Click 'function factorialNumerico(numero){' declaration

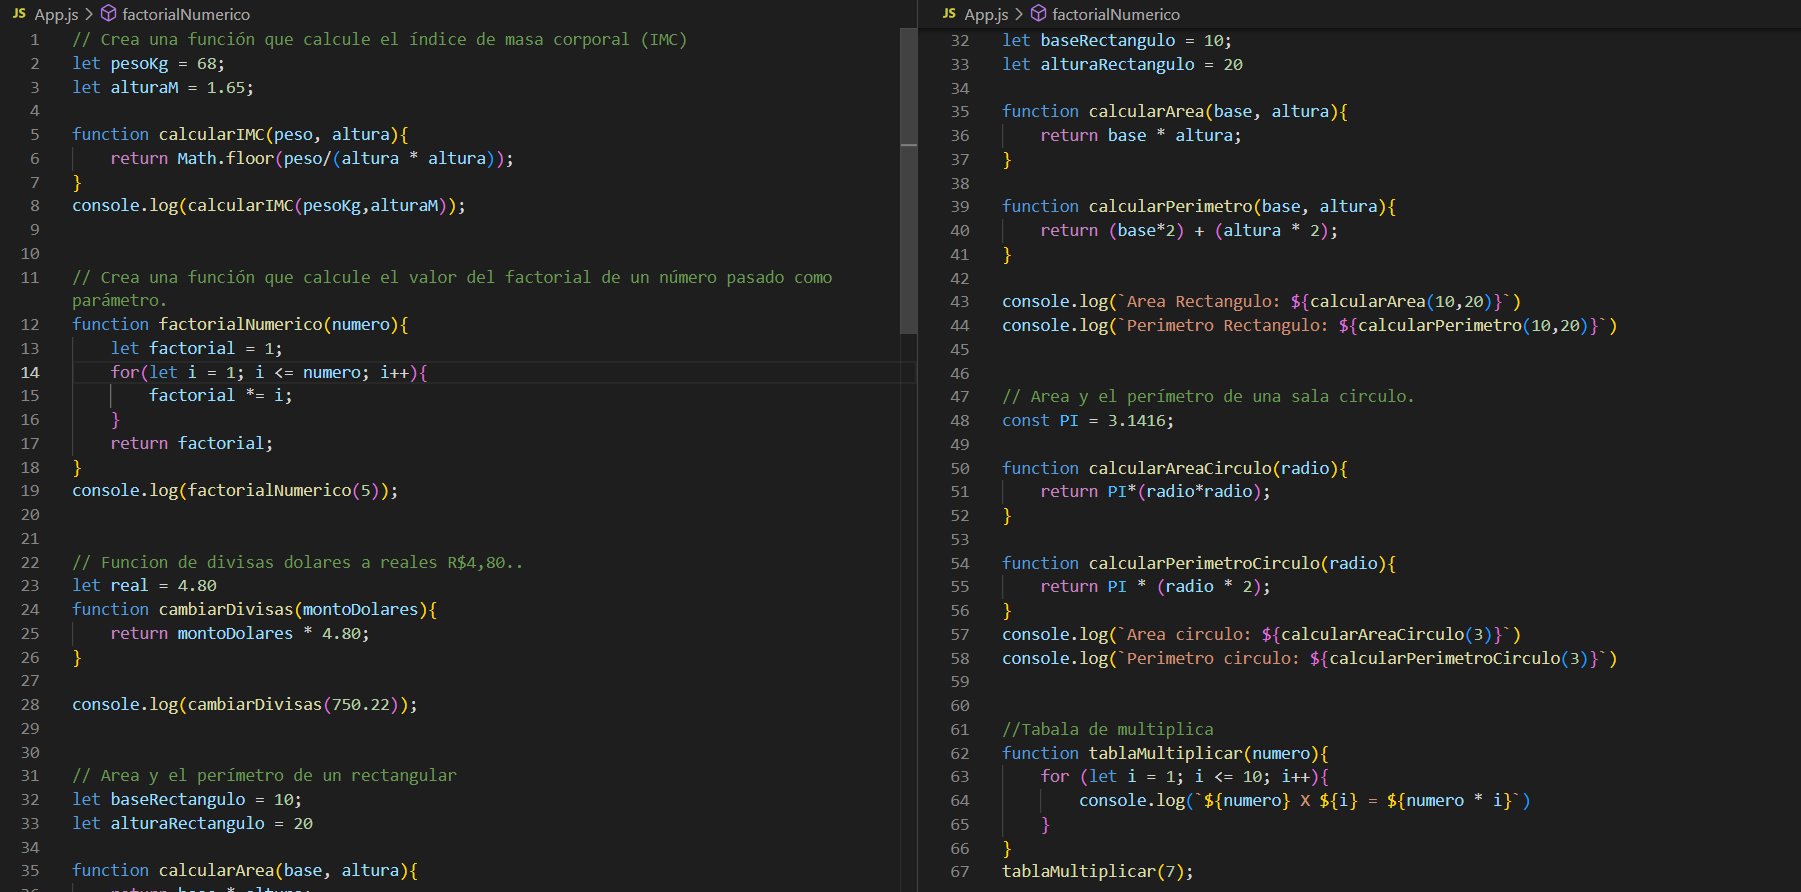pyautogui.click(x=240, y=325)
